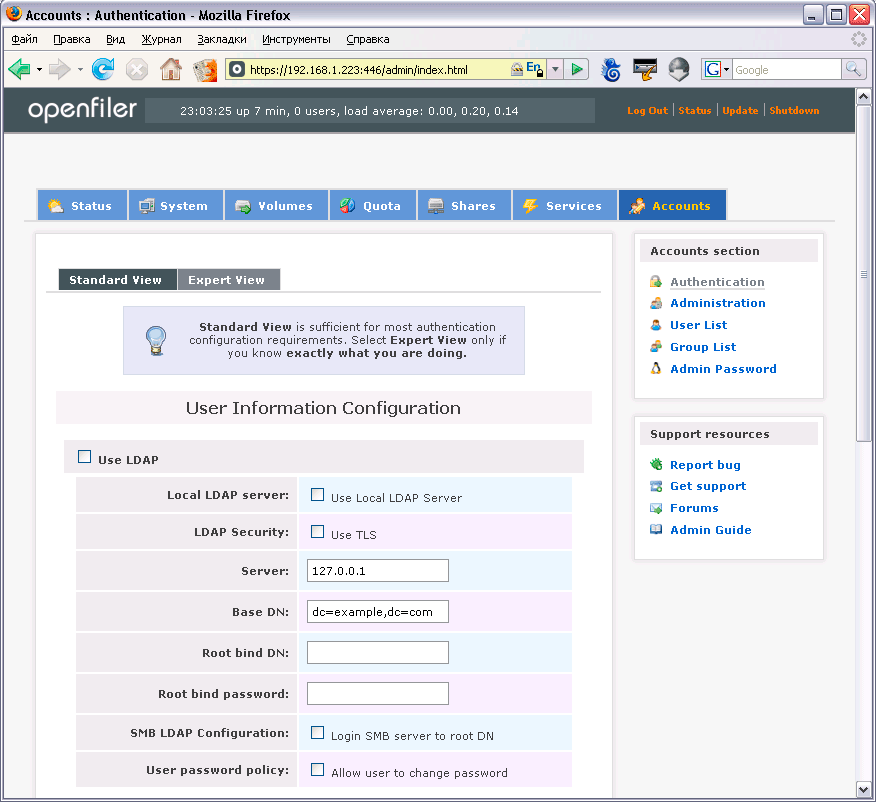Click the vertical scrollbar down arrow
This screenshot has height=802, width=876.
[865, 790]
